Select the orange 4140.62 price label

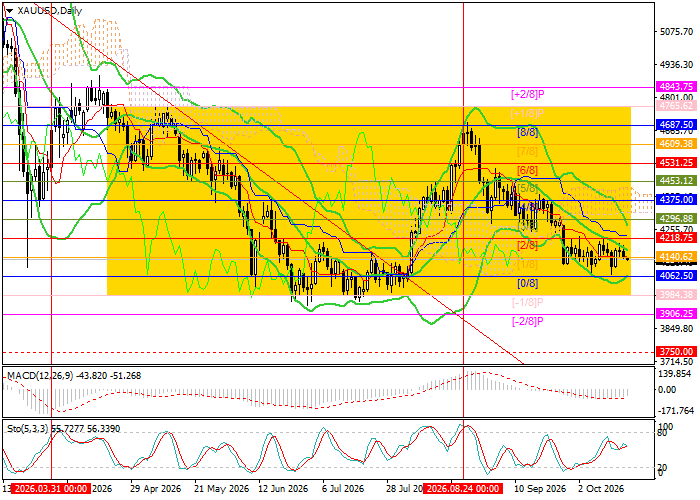(x=676, y=257)
